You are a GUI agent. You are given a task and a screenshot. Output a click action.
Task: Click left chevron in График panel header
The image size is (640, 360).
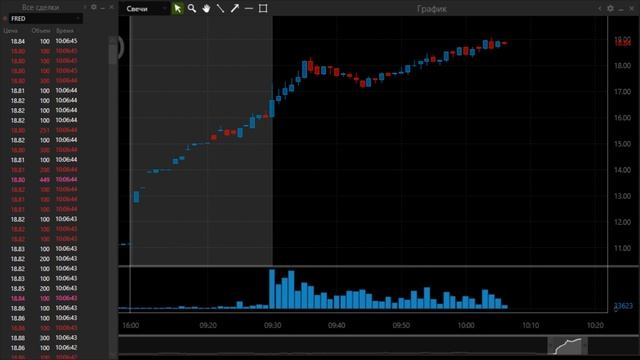[x=600, y=8]
